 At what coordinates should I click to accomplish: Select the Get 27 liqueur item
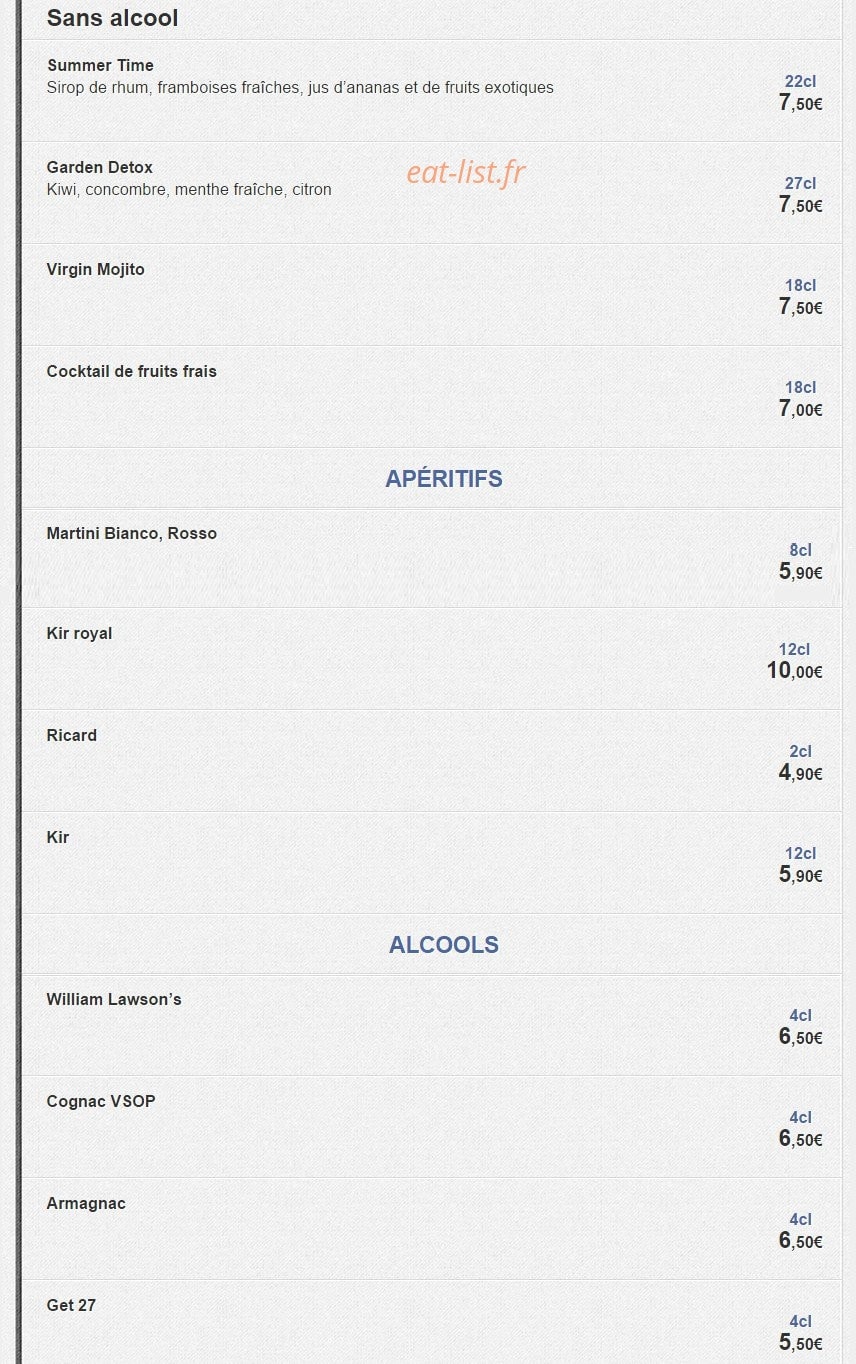point(432,1322)
